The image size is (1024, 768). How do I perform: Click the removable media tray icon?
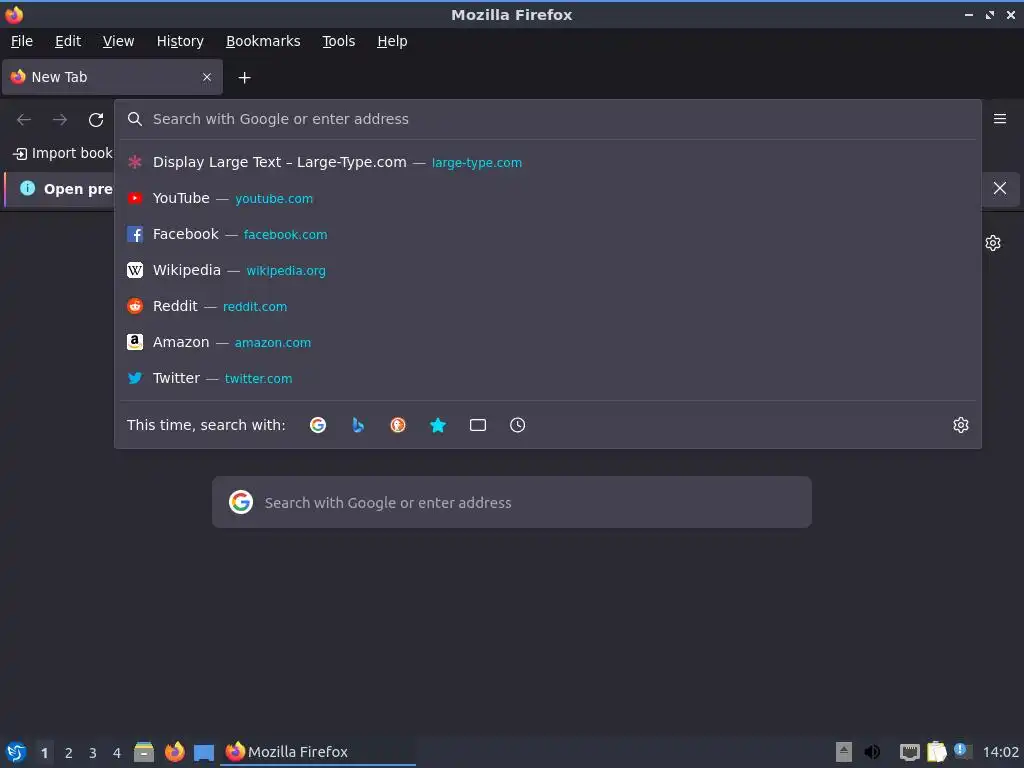click(844, 752)
